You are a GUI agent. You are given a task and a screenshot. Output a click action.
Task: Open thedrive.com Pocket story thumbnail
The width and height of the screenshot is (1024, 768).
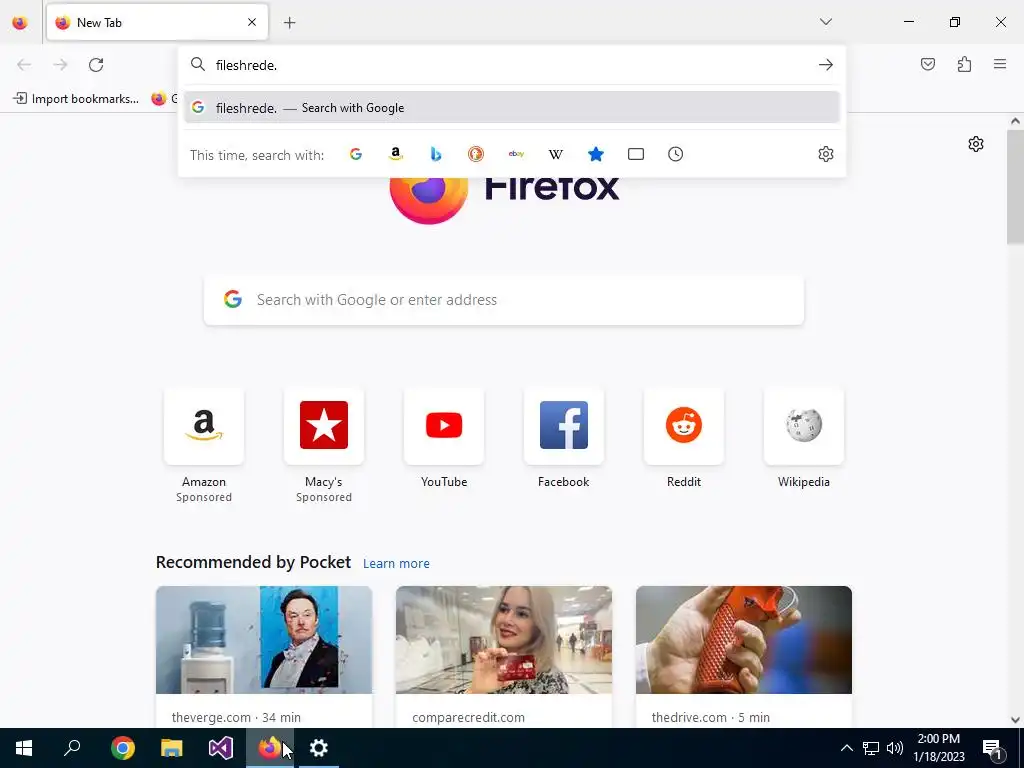click(x=744, y=639)
